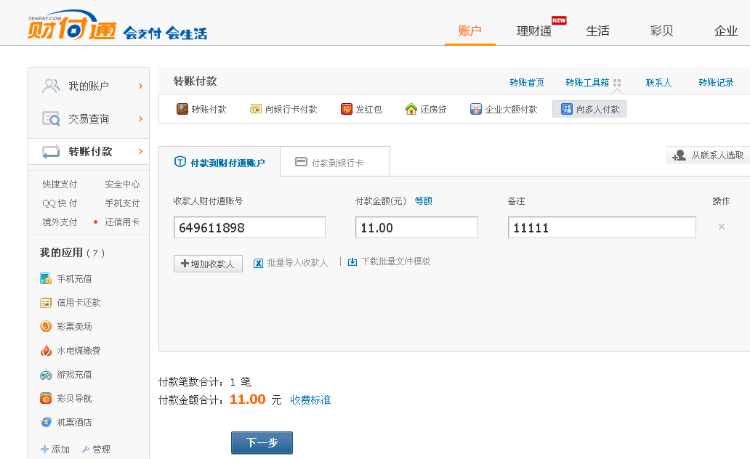
Task: Click the 等额 equal amount link
Action: (x=423, y=201)
